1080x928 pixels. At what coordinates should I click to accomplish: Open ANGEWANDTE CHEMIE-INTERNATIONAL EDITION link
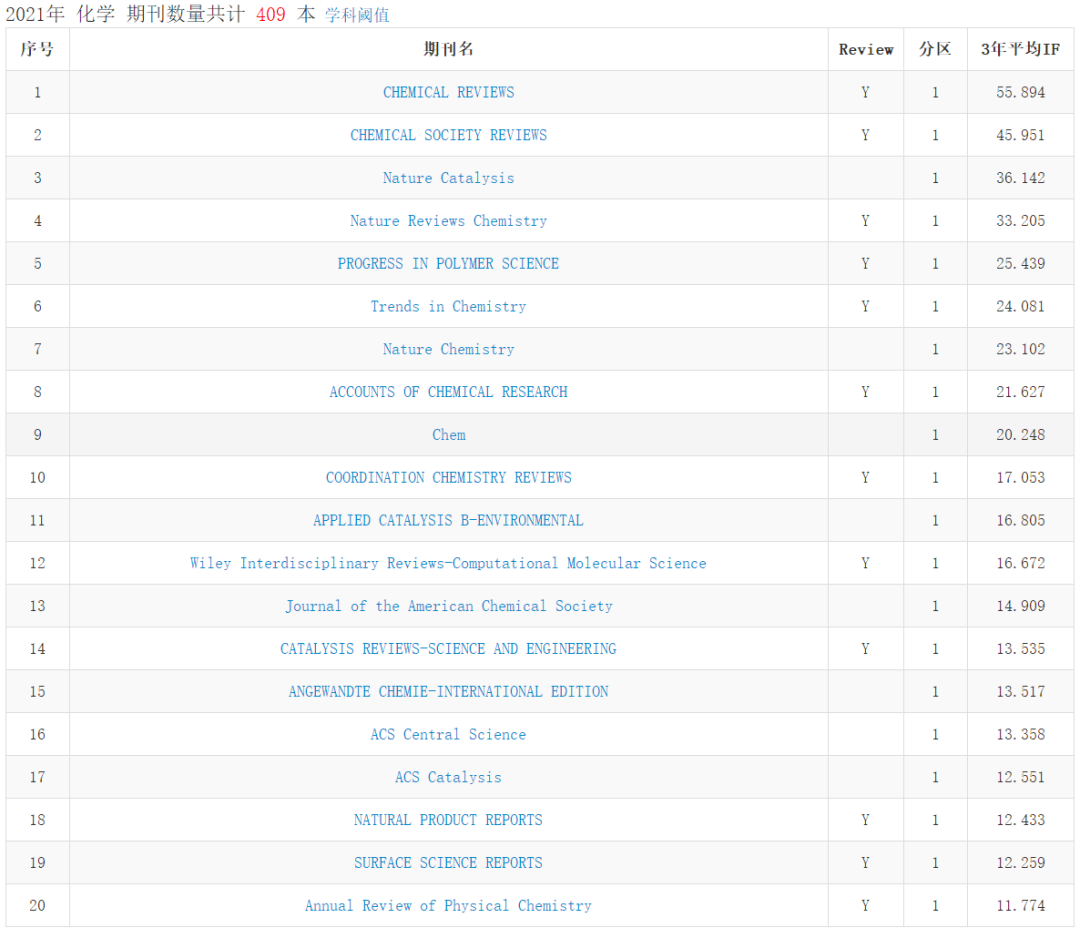(448, 691)
